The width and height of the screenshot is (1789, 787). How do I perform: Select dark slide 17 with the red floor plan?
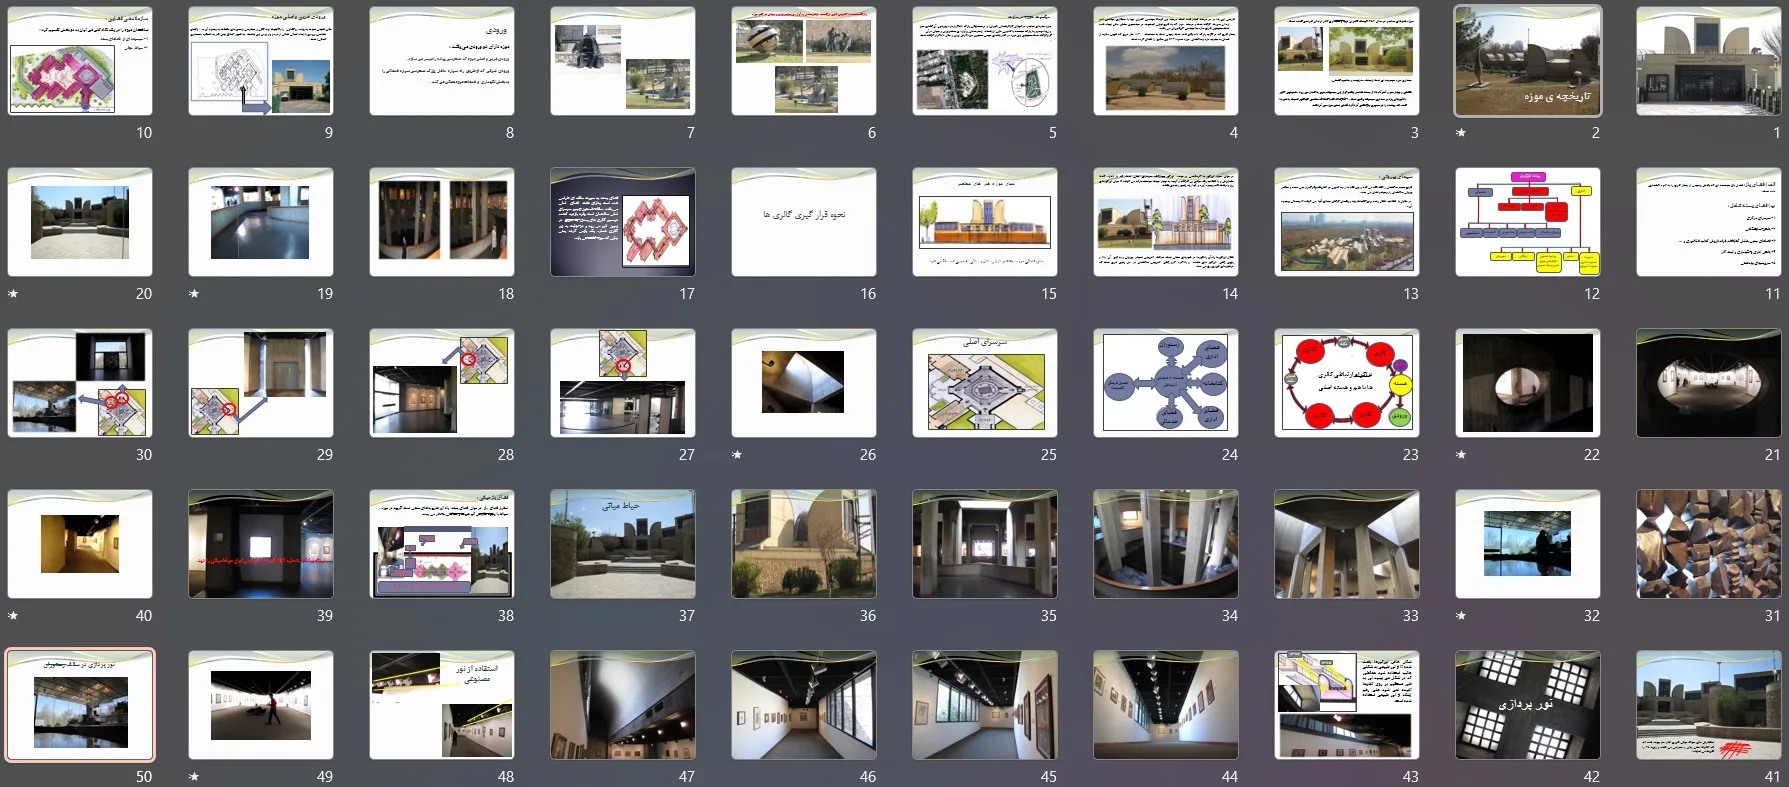pyautogui.click(x=622, y=222)
